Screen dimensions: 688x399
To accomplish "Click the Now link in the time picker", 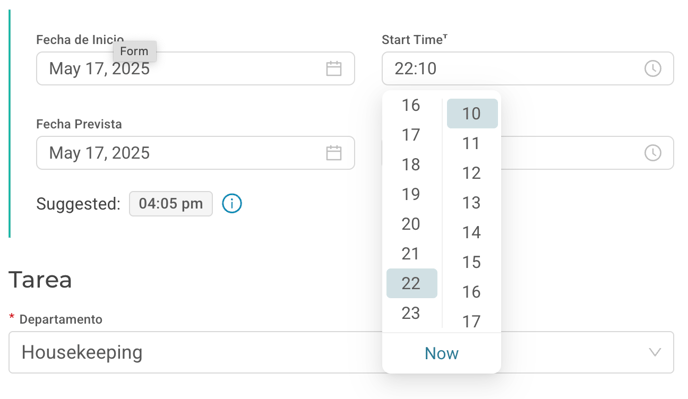I will (441, 353).
